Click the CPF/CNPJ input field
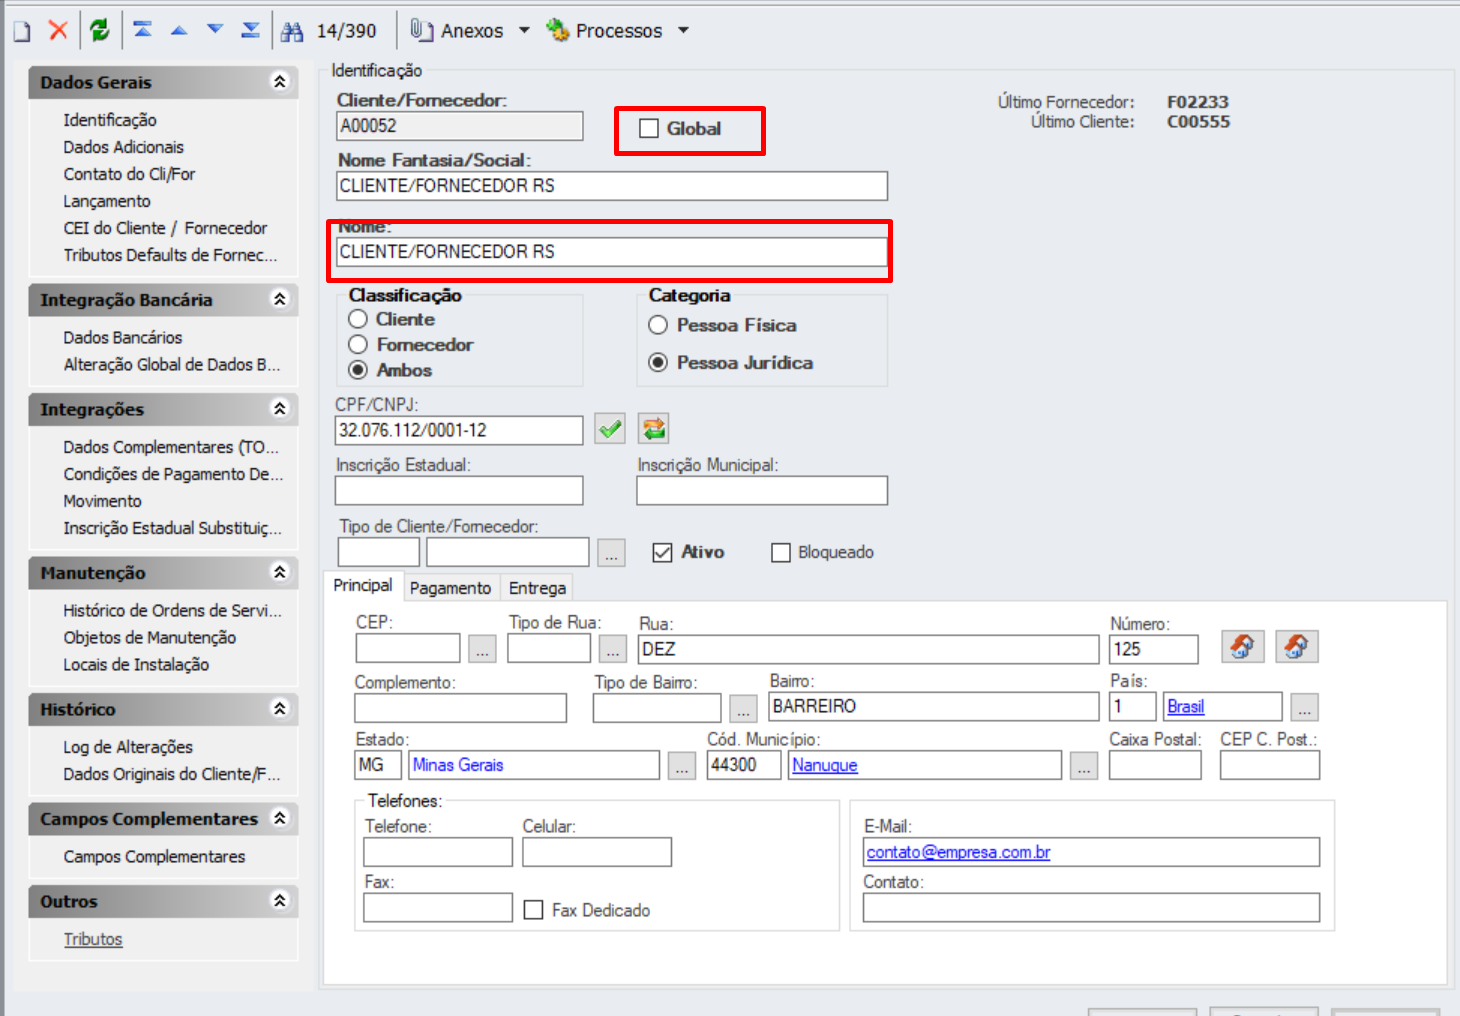1460x1016 pixels. (x=459, y=430)
